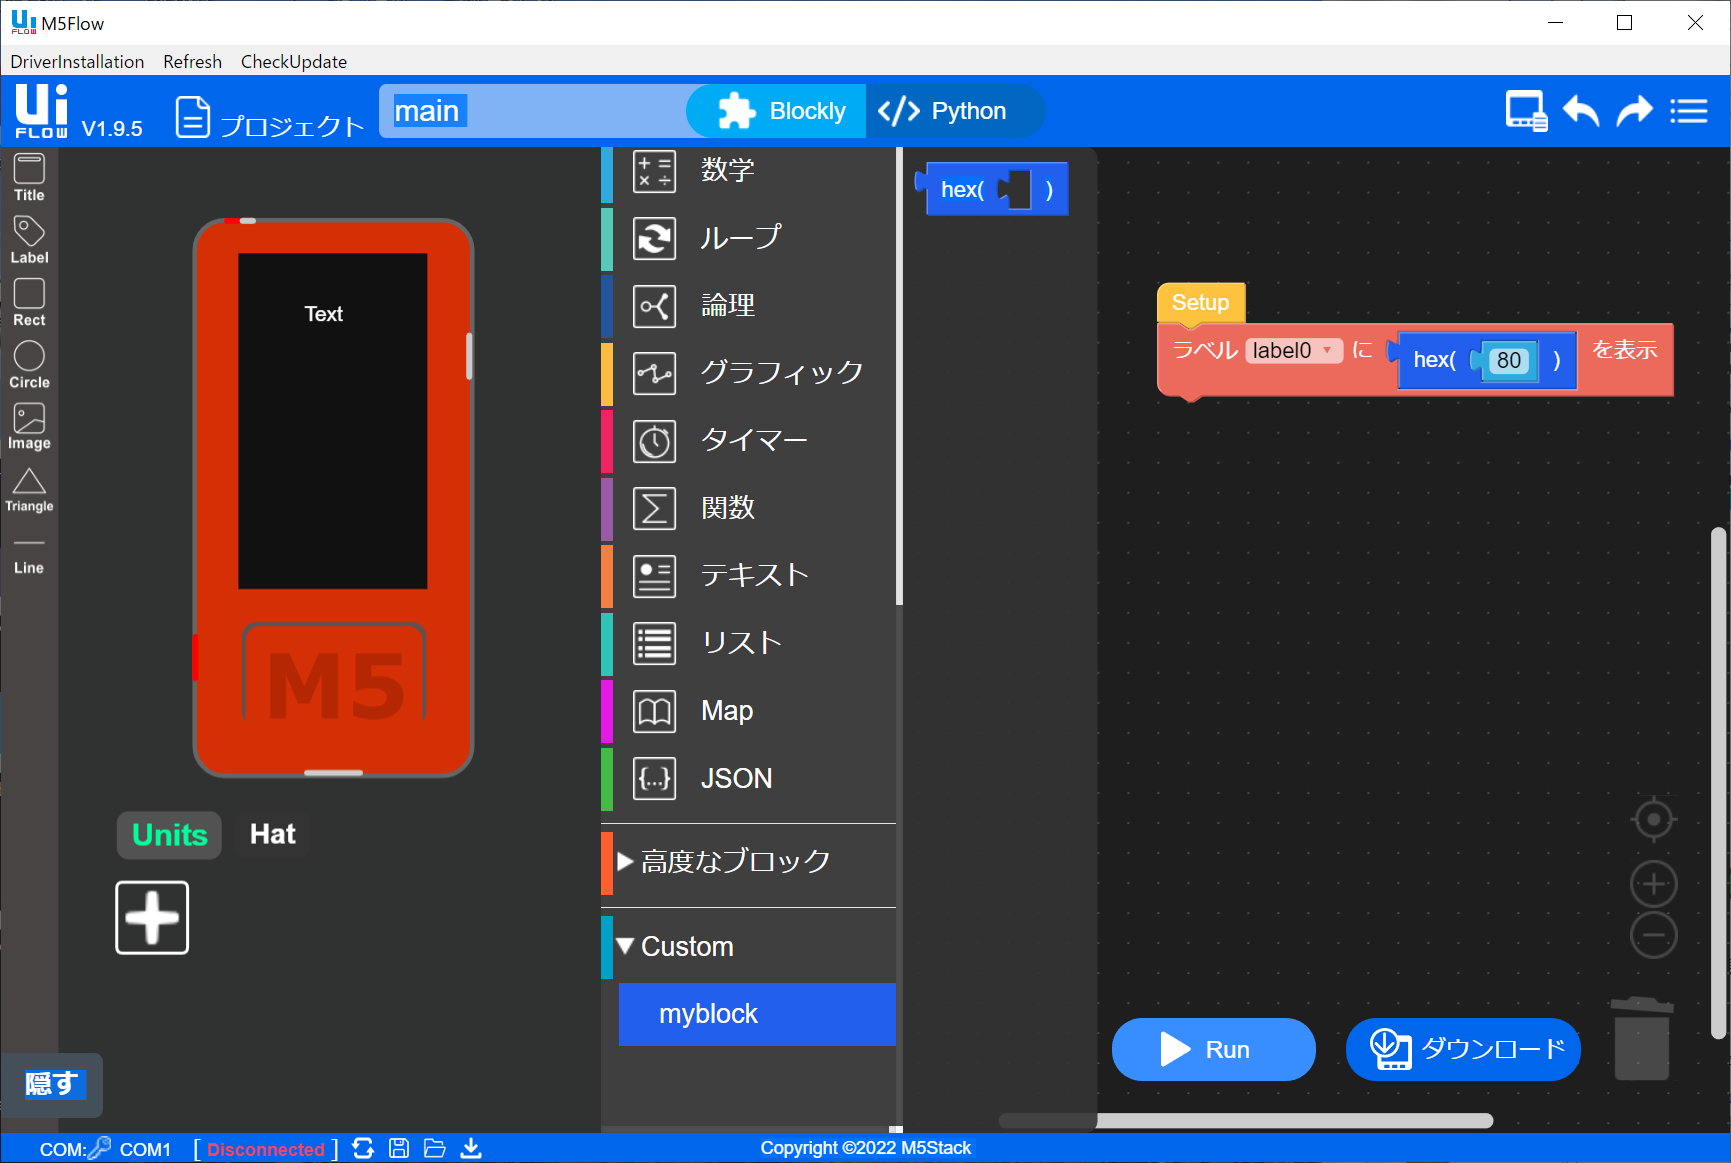The image size is (1731, 1163).
Task: Click the block category list scrollbar
Action: pyautogui.click(x=899, y=377)
